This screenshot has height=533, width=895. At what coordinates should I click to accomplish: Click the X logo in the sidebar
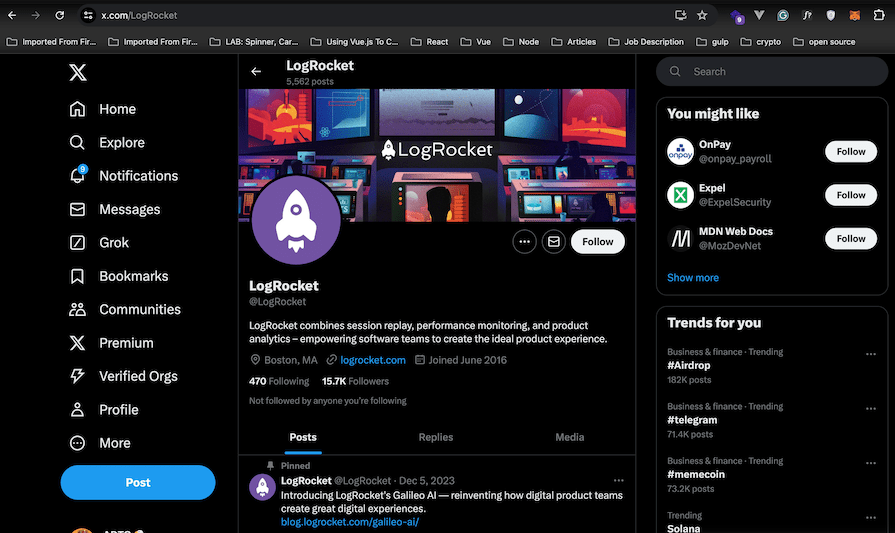tap(77, 72)
